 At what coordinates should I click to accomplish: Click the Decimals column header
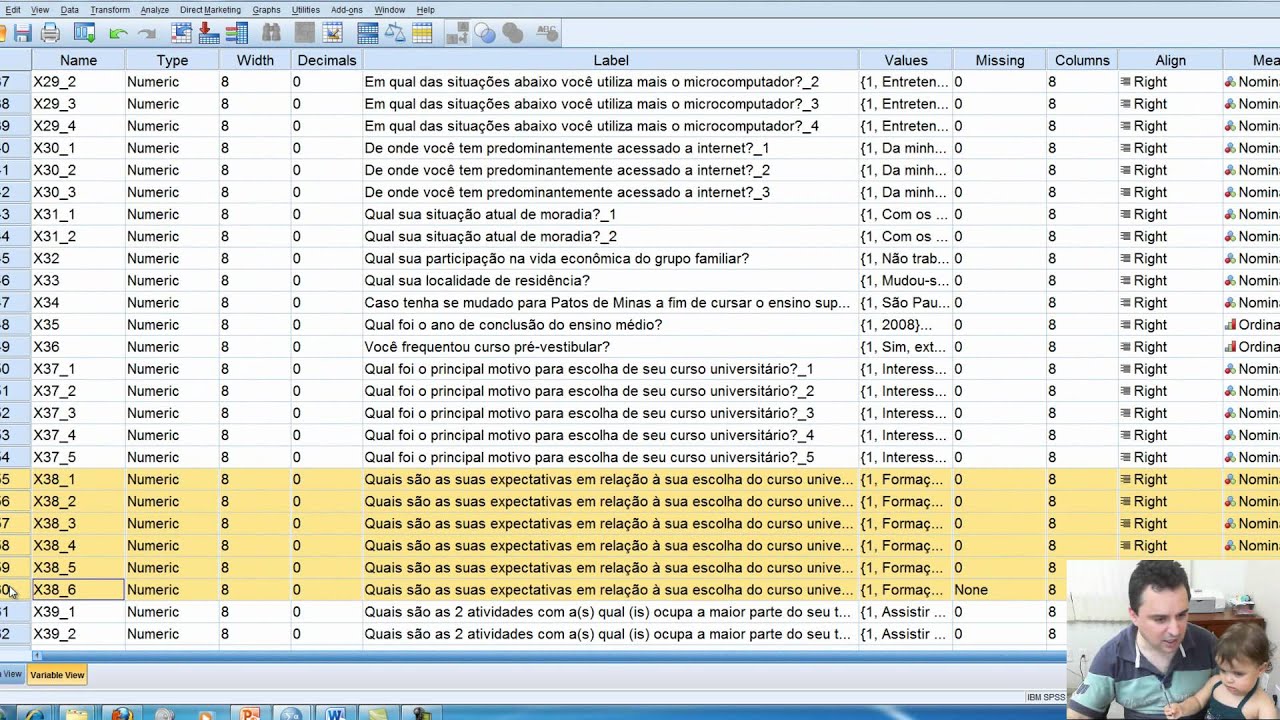[326, 60]
